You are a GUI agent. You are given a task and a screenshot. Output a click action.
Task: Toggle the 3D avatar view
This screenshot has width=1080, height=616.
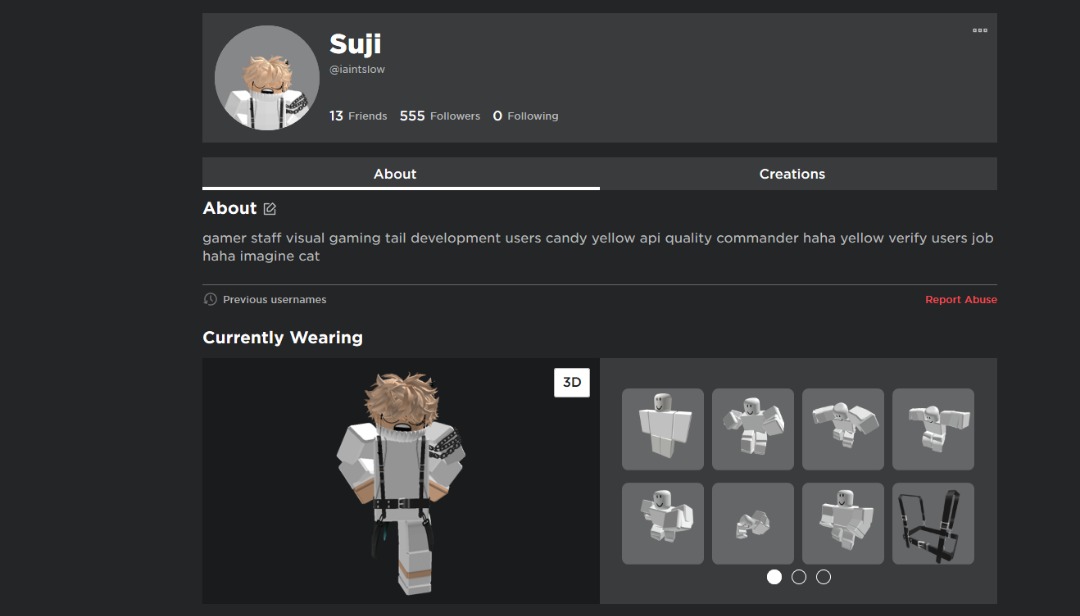click(572, 382)
